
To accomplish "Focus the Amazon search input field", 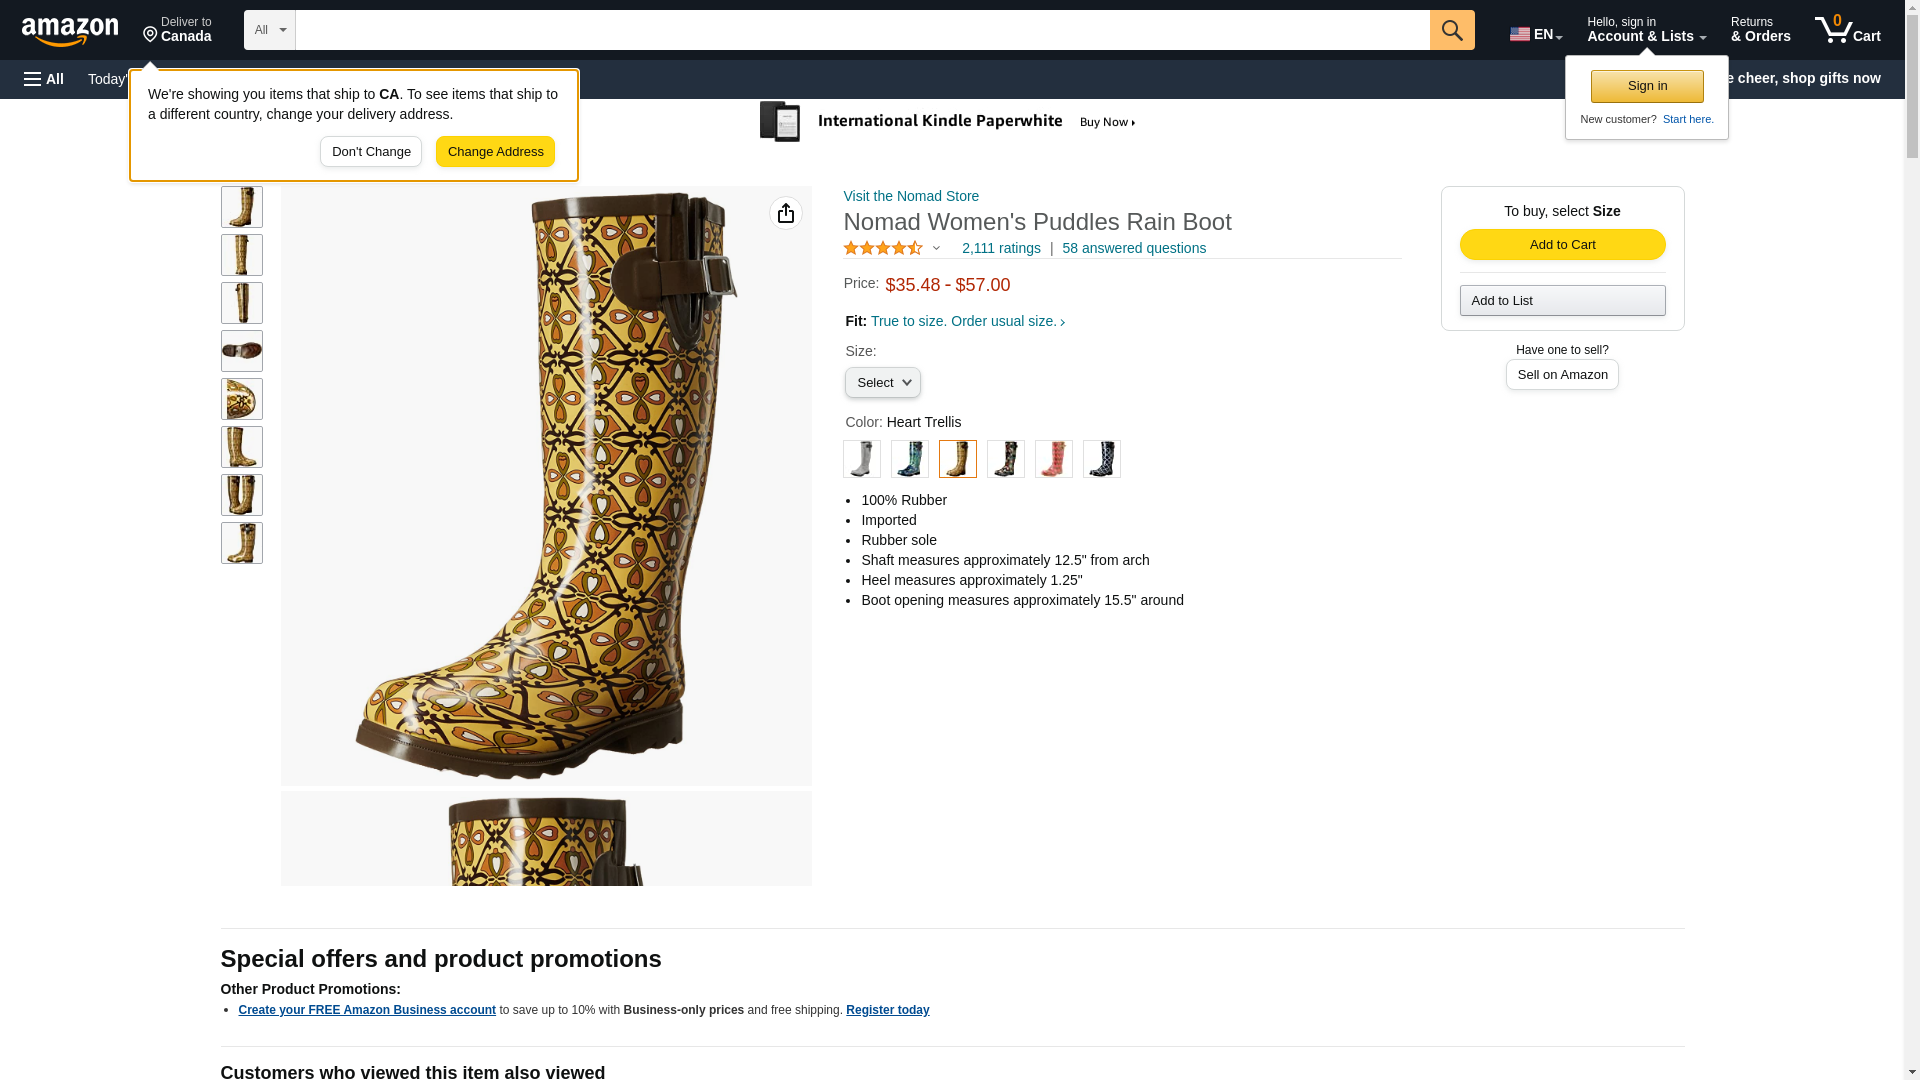I will (x=861, y=30).
